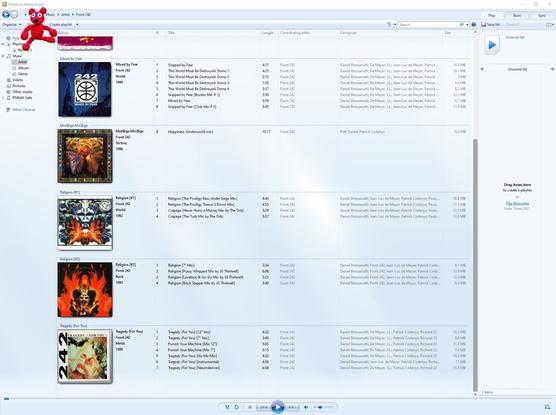Open the breadcrumb arrow after Music
Viewport: 556px width, 415px height.
click(58, 15)
